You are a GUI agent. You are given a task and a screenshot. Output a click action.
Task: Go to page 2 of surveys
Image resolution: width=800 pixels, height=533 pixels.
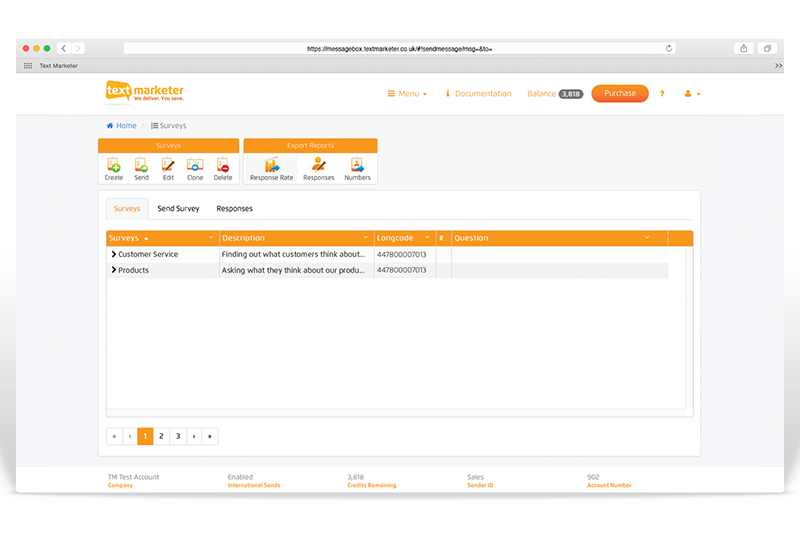[161, 436]
